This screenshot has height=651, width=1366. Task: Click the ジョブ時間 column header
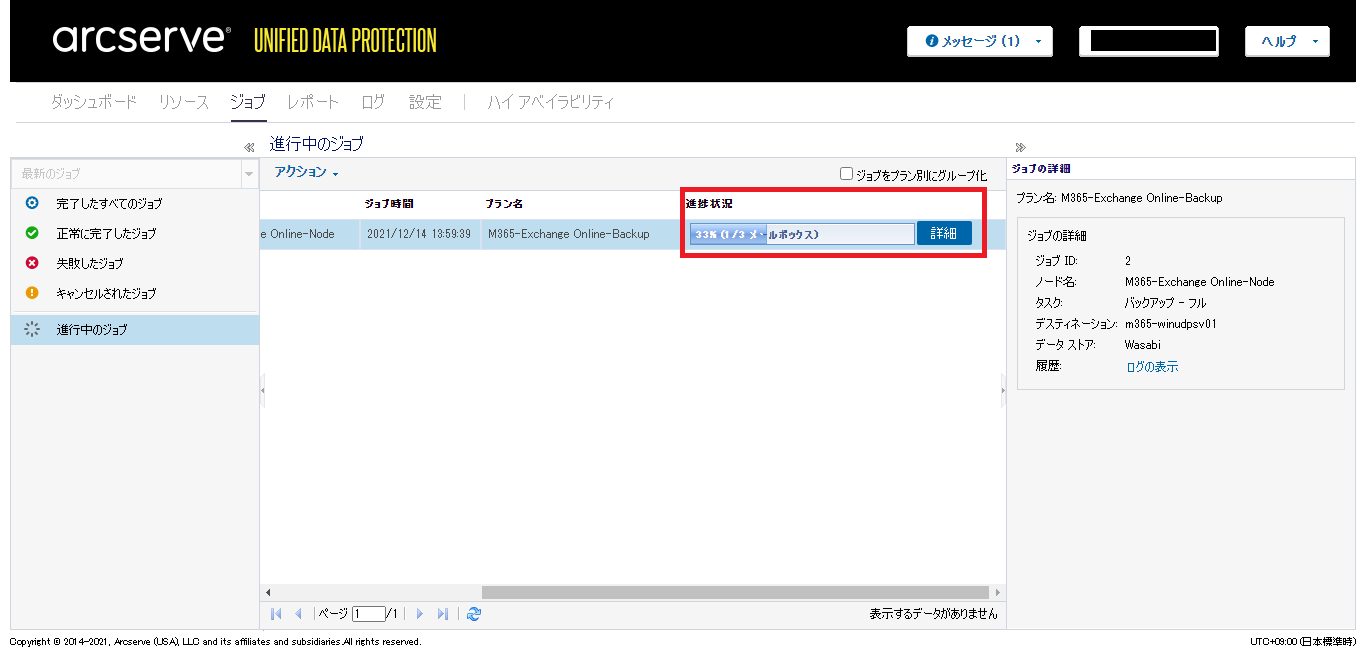(x=388, y=203)
